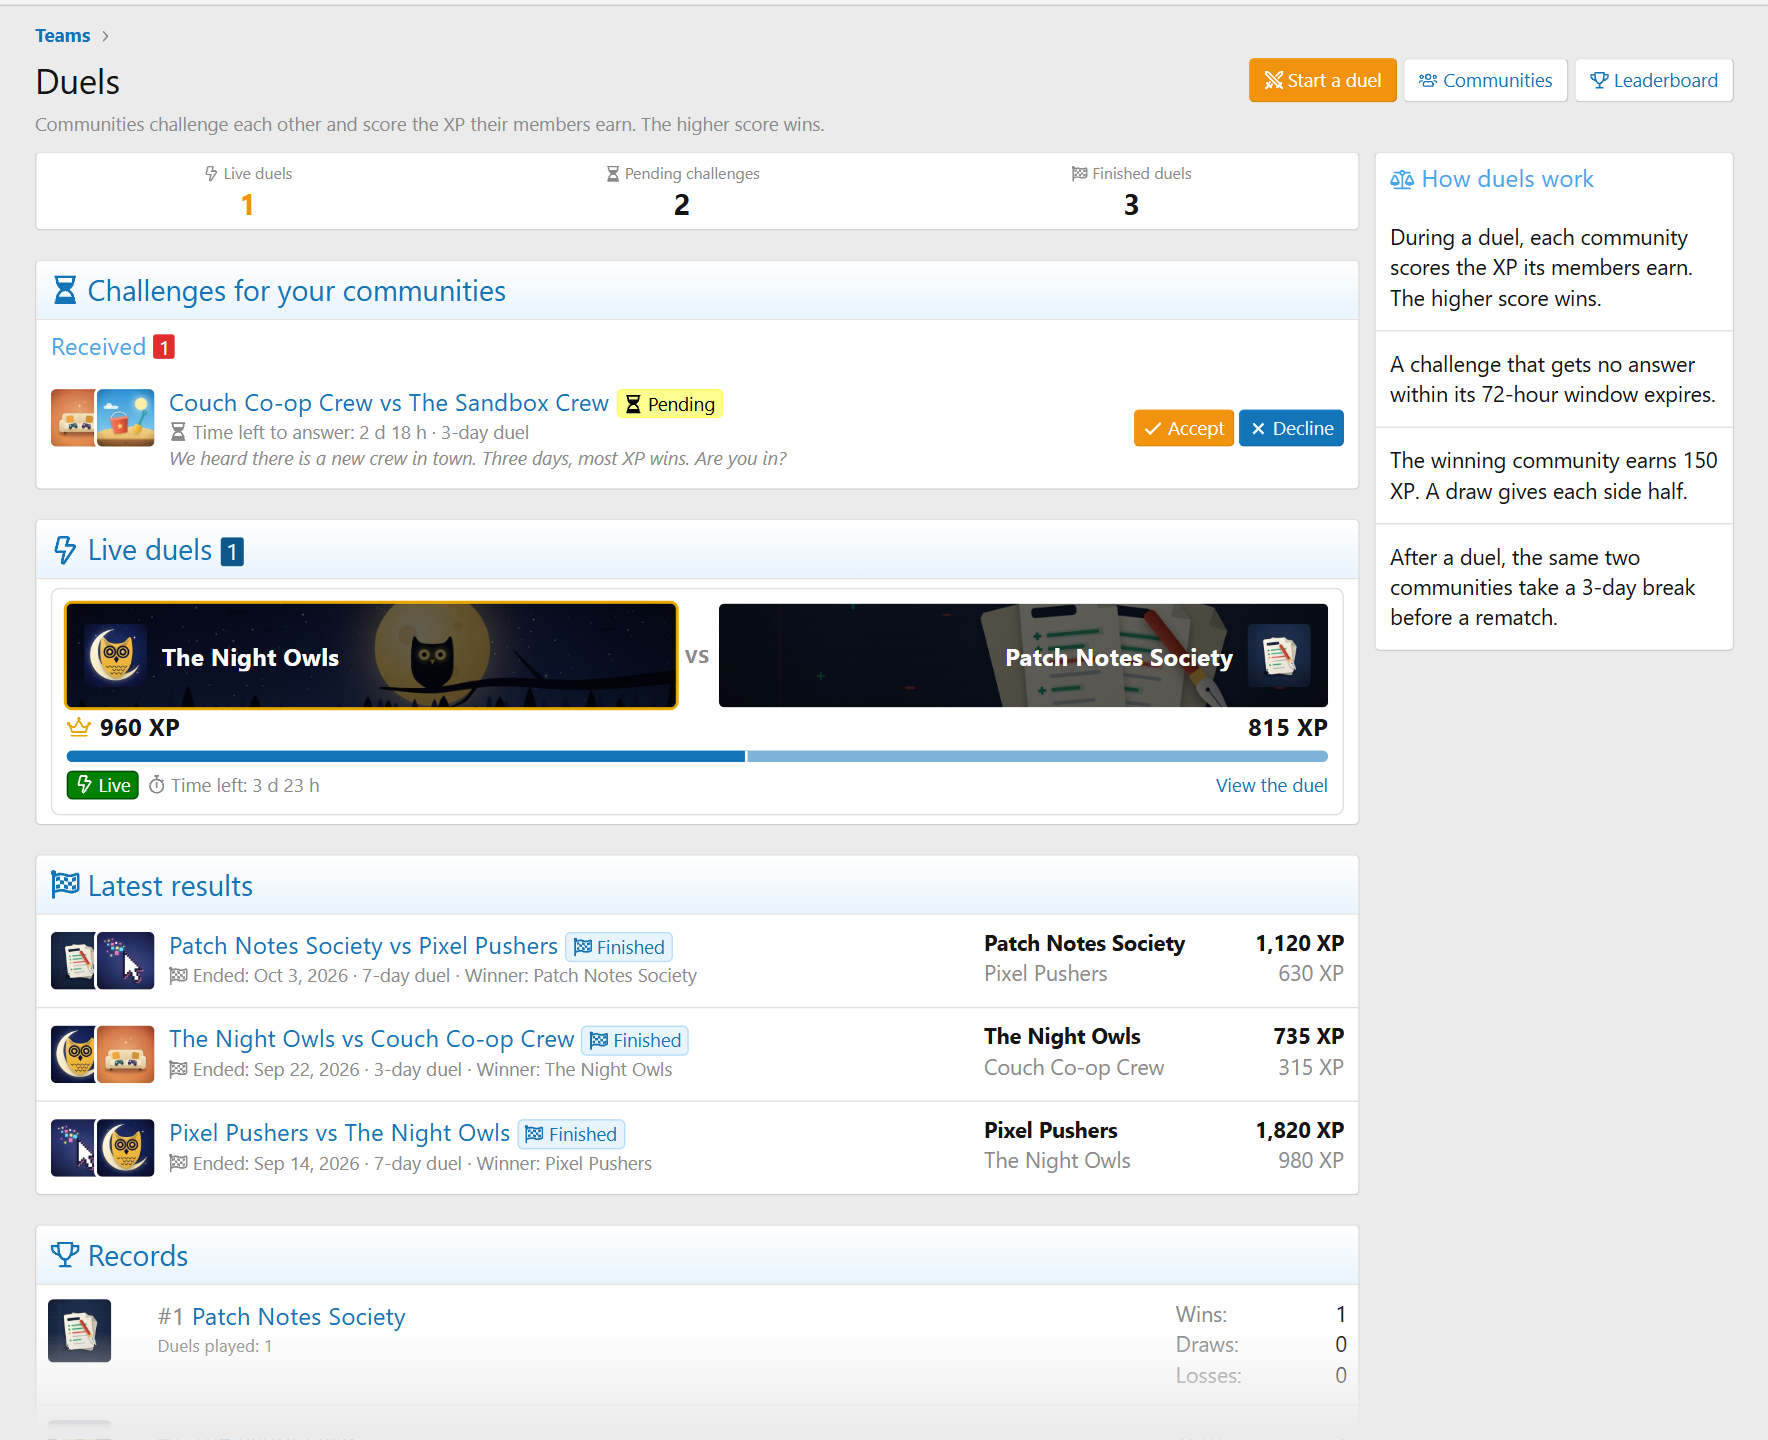
Task: Start a new duel
Action: point(1322,80)
